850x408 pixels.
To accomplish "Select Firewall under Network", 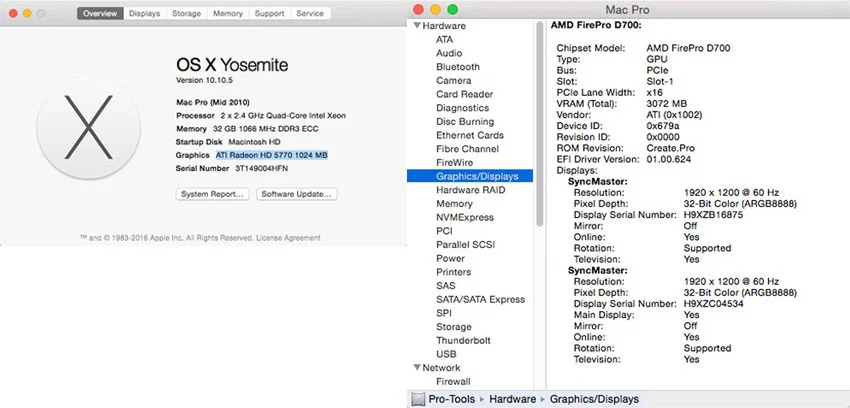I will click(x=453, y=381).
